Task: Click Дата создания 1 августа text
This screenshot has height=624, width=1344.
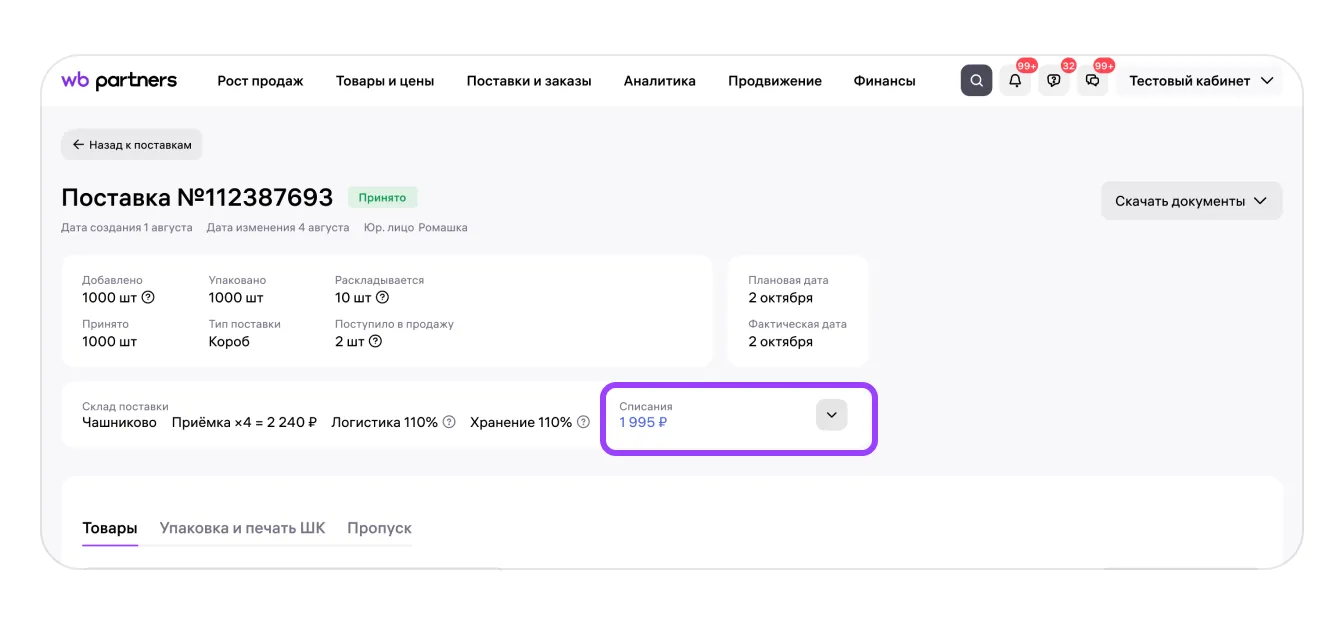Action: pyautogui.click(x=127, y=227)
